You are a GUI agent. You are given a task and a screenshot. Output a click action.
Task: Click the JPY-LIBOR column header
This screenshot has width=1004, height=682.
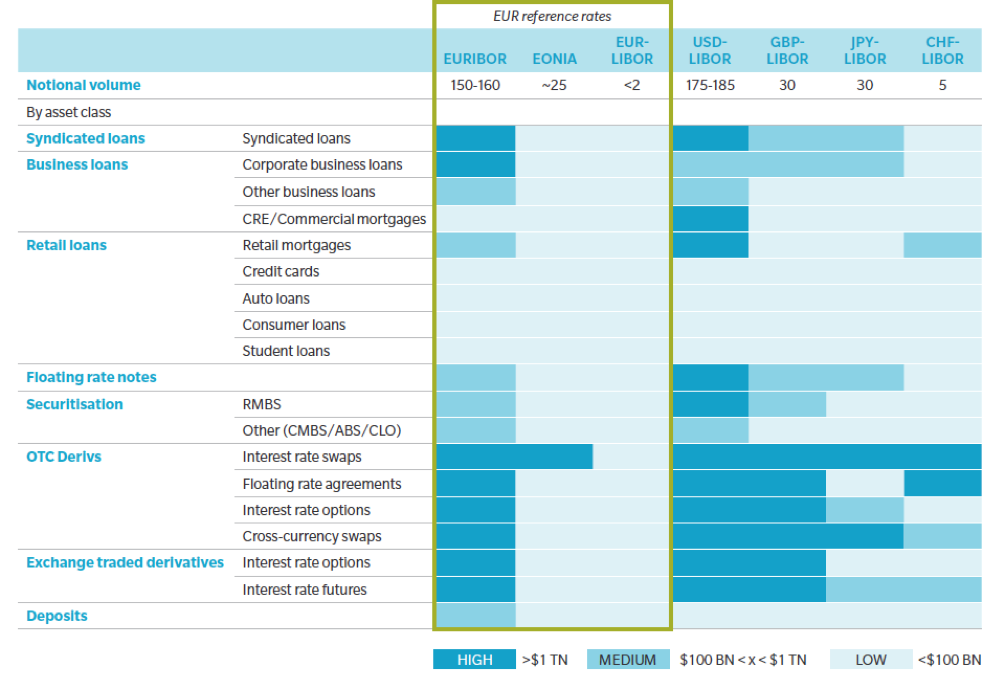[x=864, y=50]
